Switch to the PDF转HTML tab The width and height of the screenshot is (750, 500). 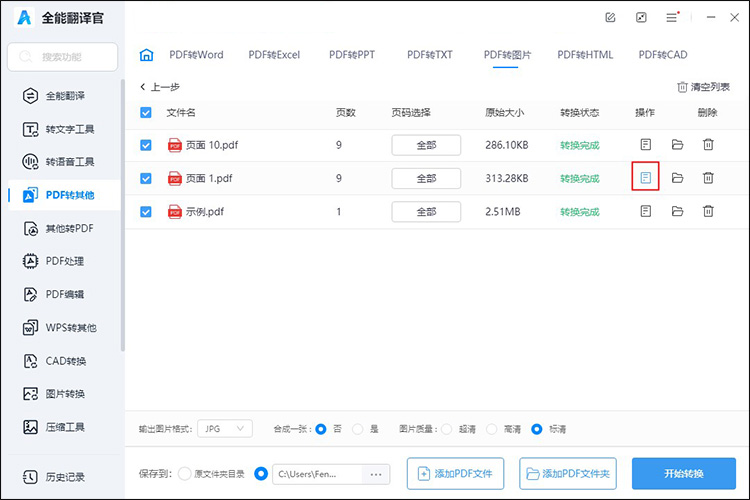(585, 55)
